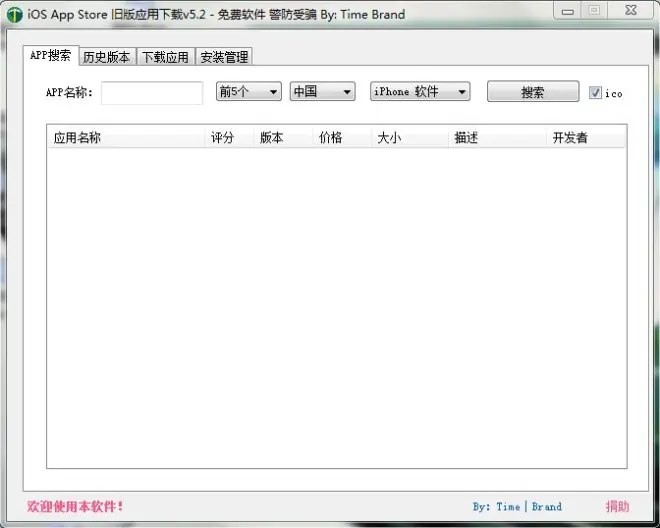
Task: Toggle the ico checkbox
Action: [595, 93]
